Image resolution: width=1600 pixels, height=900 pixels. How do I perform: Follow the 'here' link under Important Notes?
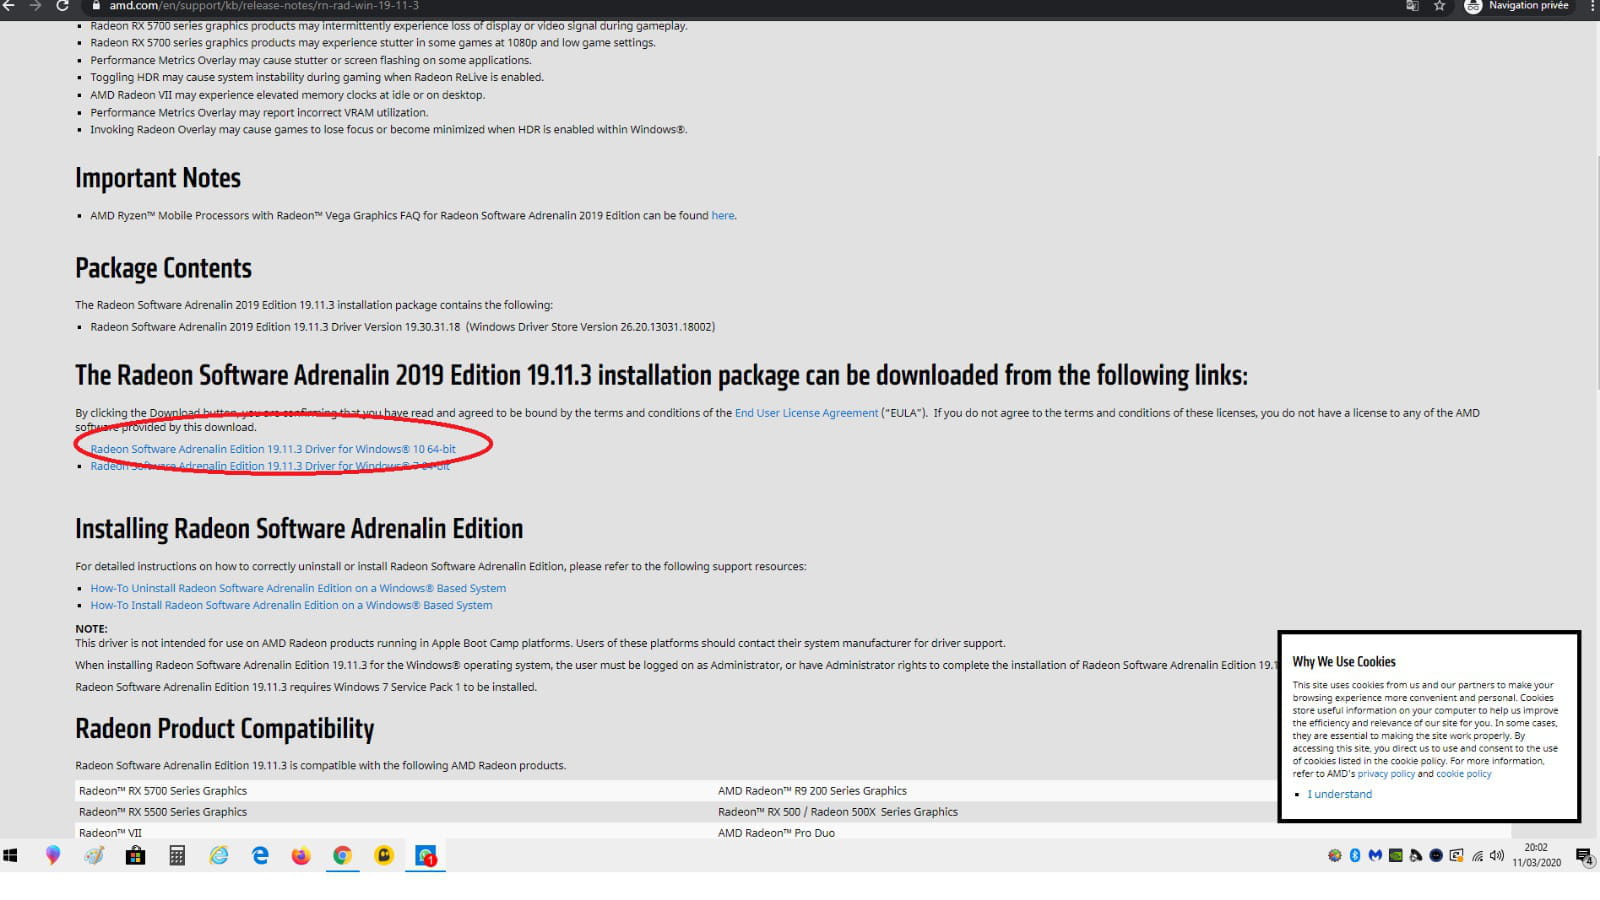[x=723, y=215]
